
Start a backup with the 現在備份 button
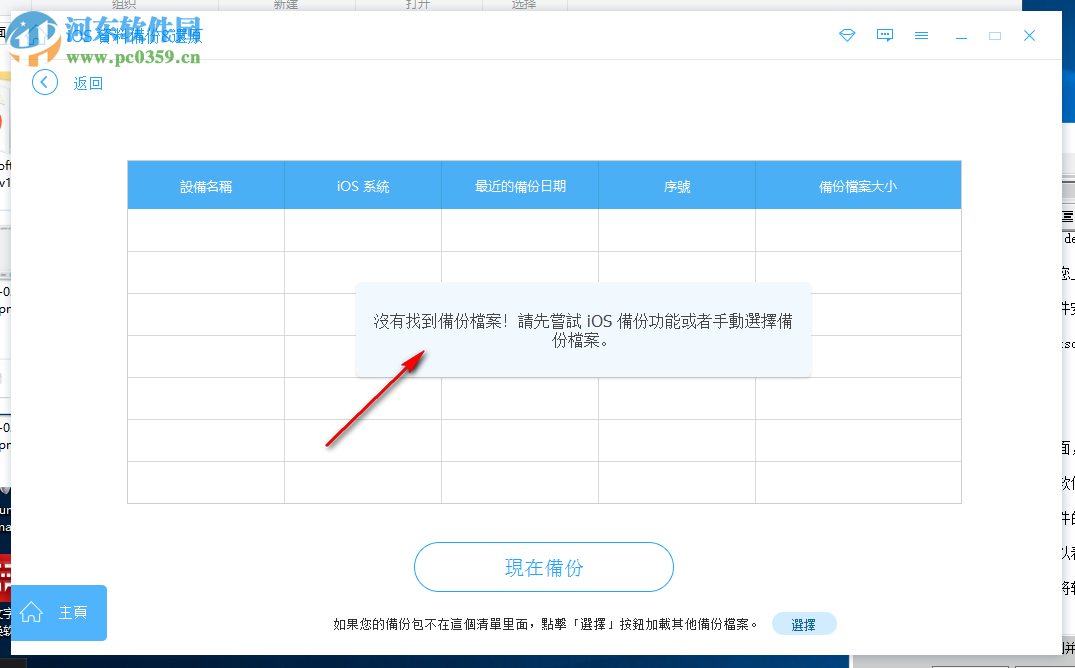click(x=543, y=566)
